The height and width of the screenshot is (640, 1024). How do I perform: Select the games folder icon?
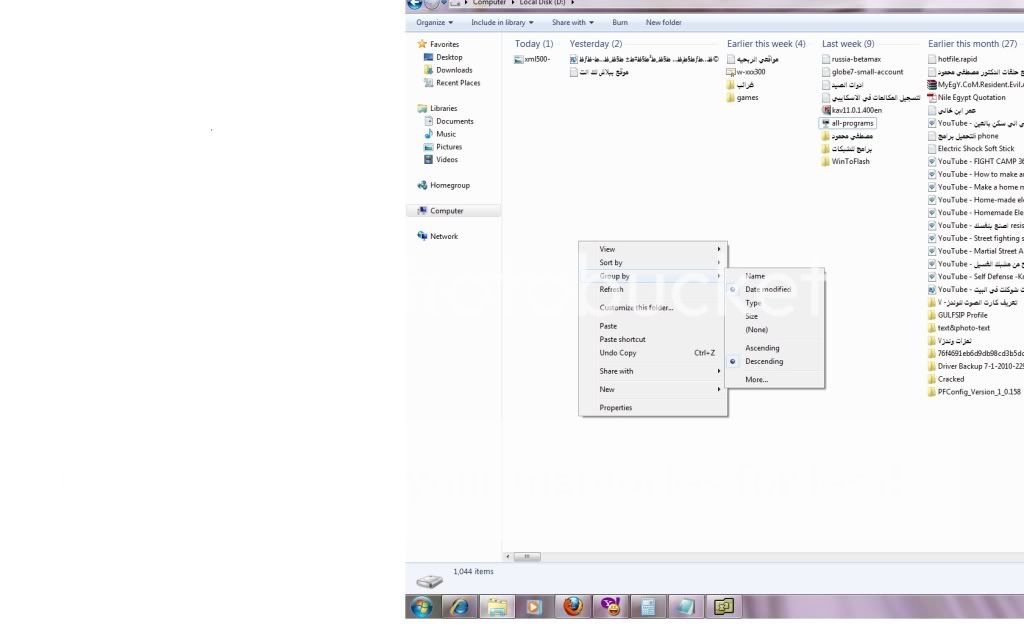[x=731, y=98]
